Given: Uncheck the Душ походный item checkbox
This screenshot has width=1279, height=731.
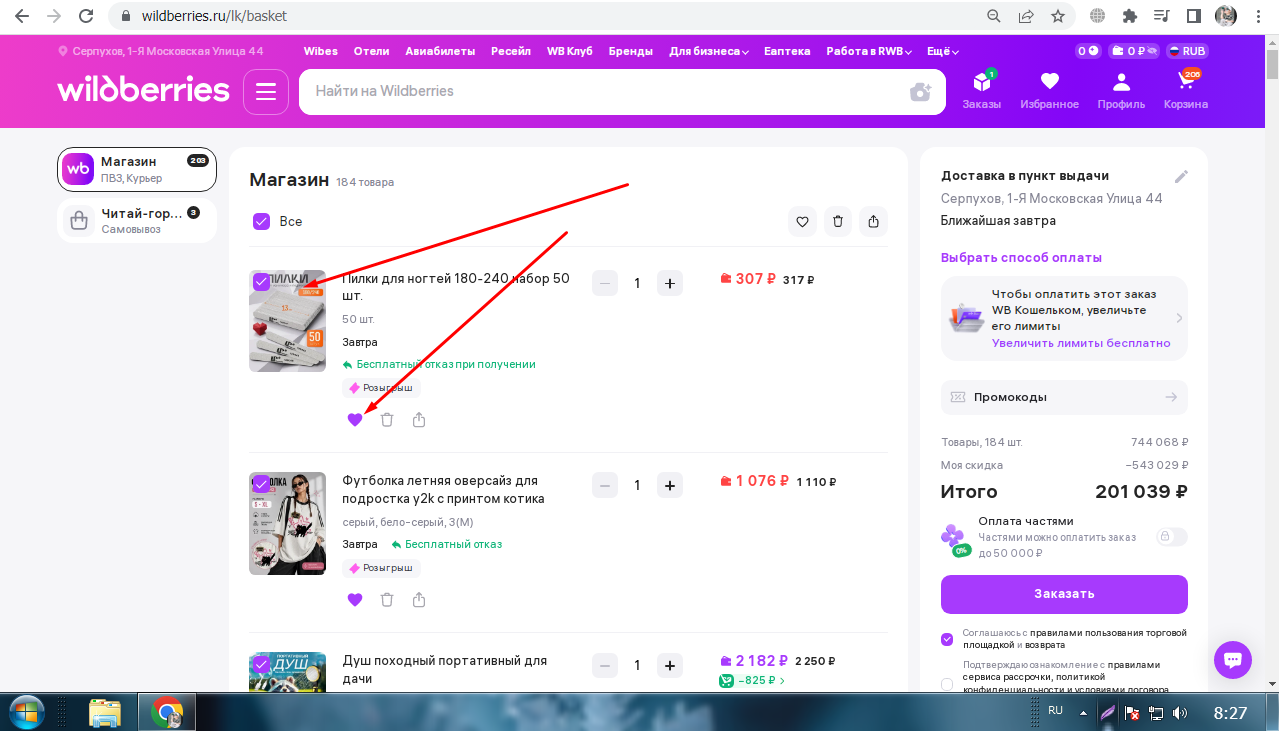Looking at the screenshot, I should pos(261,664).
